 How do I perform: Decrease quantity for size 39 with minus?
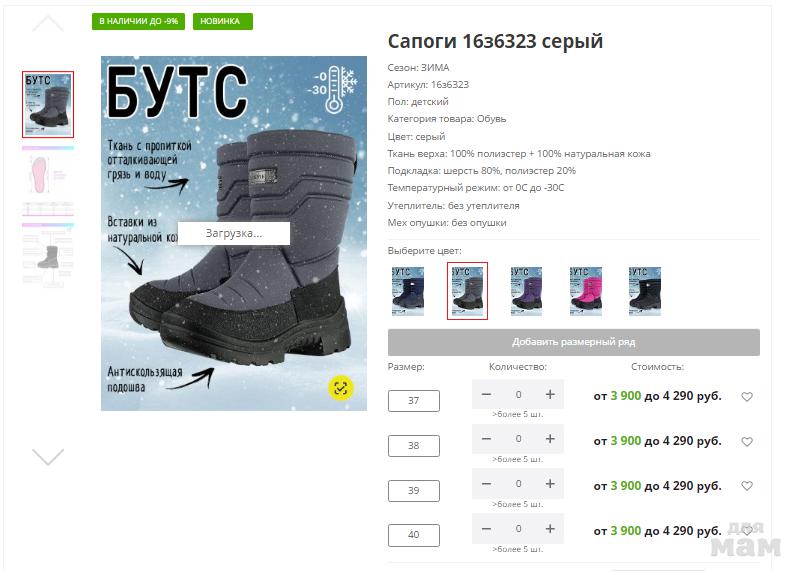pyautogui.click(x=486, y=484)
